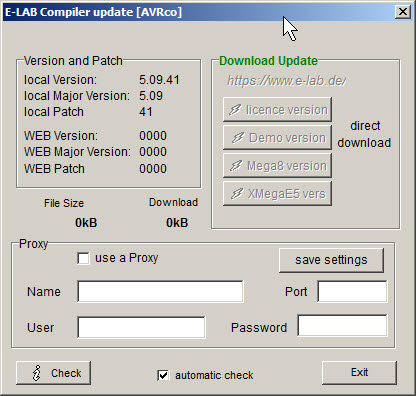
Task: Focus the proxy Name text field
Action: click(x=160, y=292)
